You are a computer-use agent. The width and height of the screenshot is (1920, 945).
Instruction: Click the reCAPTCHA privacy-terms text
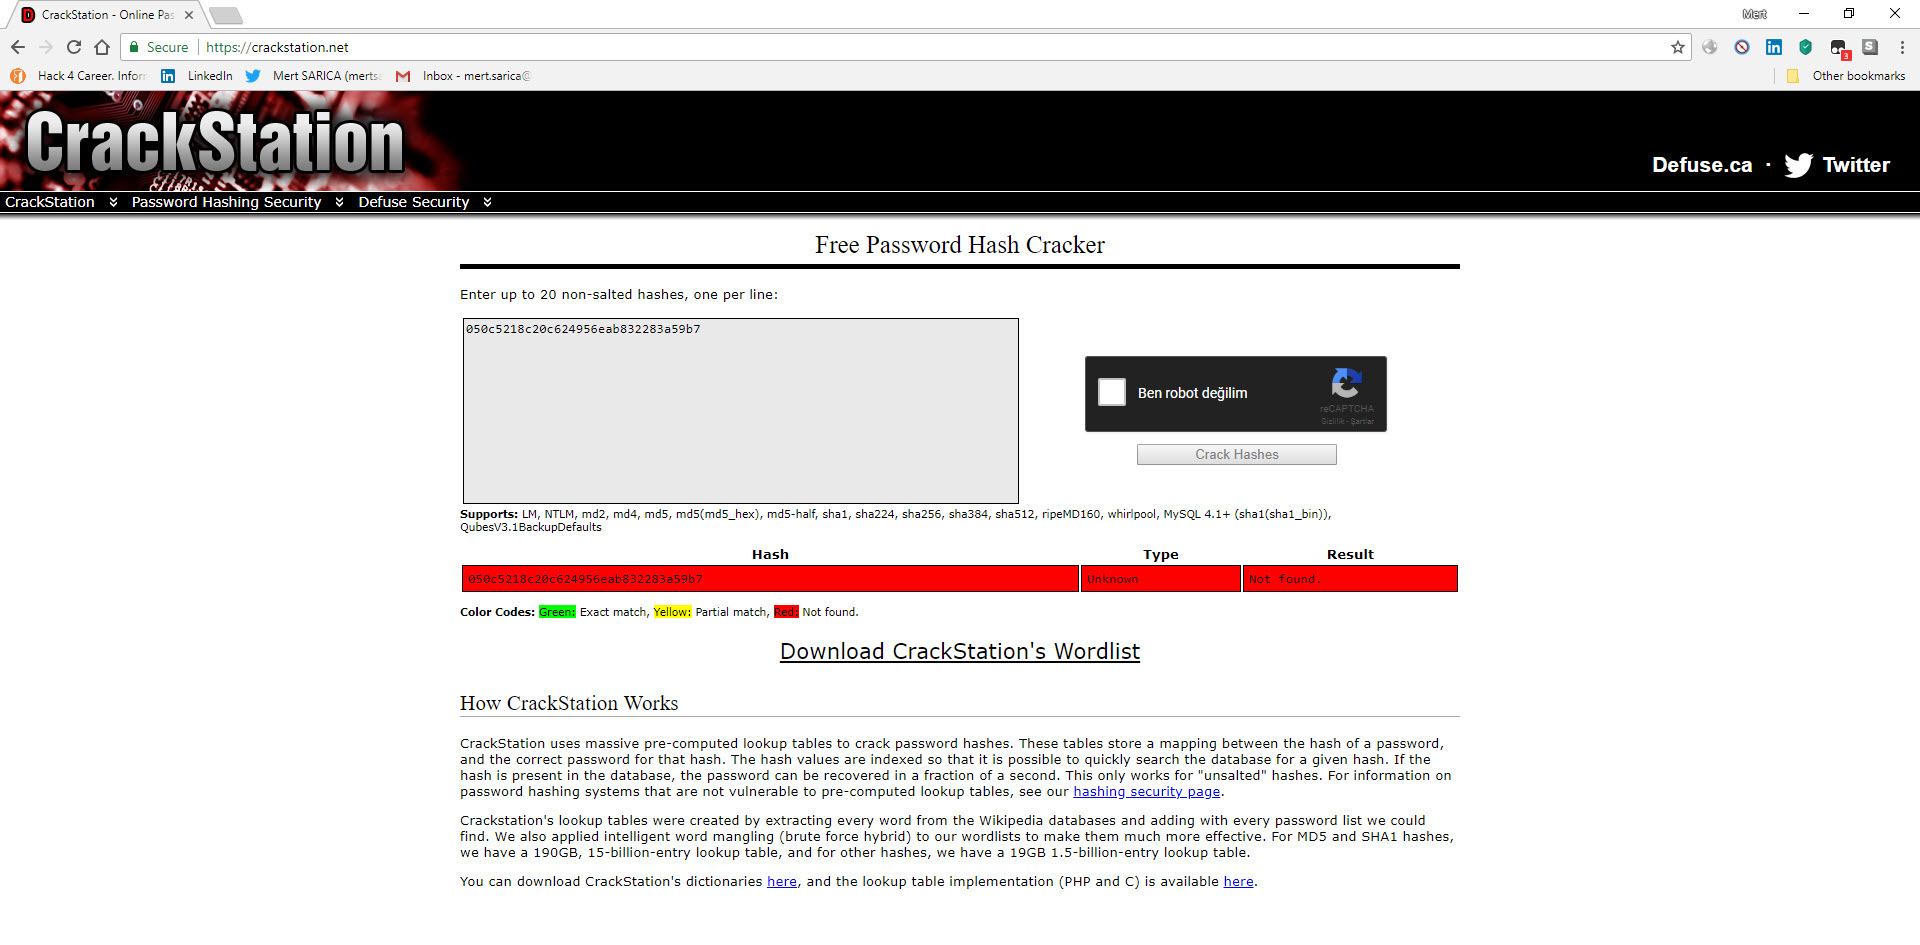coord(1347,421)
